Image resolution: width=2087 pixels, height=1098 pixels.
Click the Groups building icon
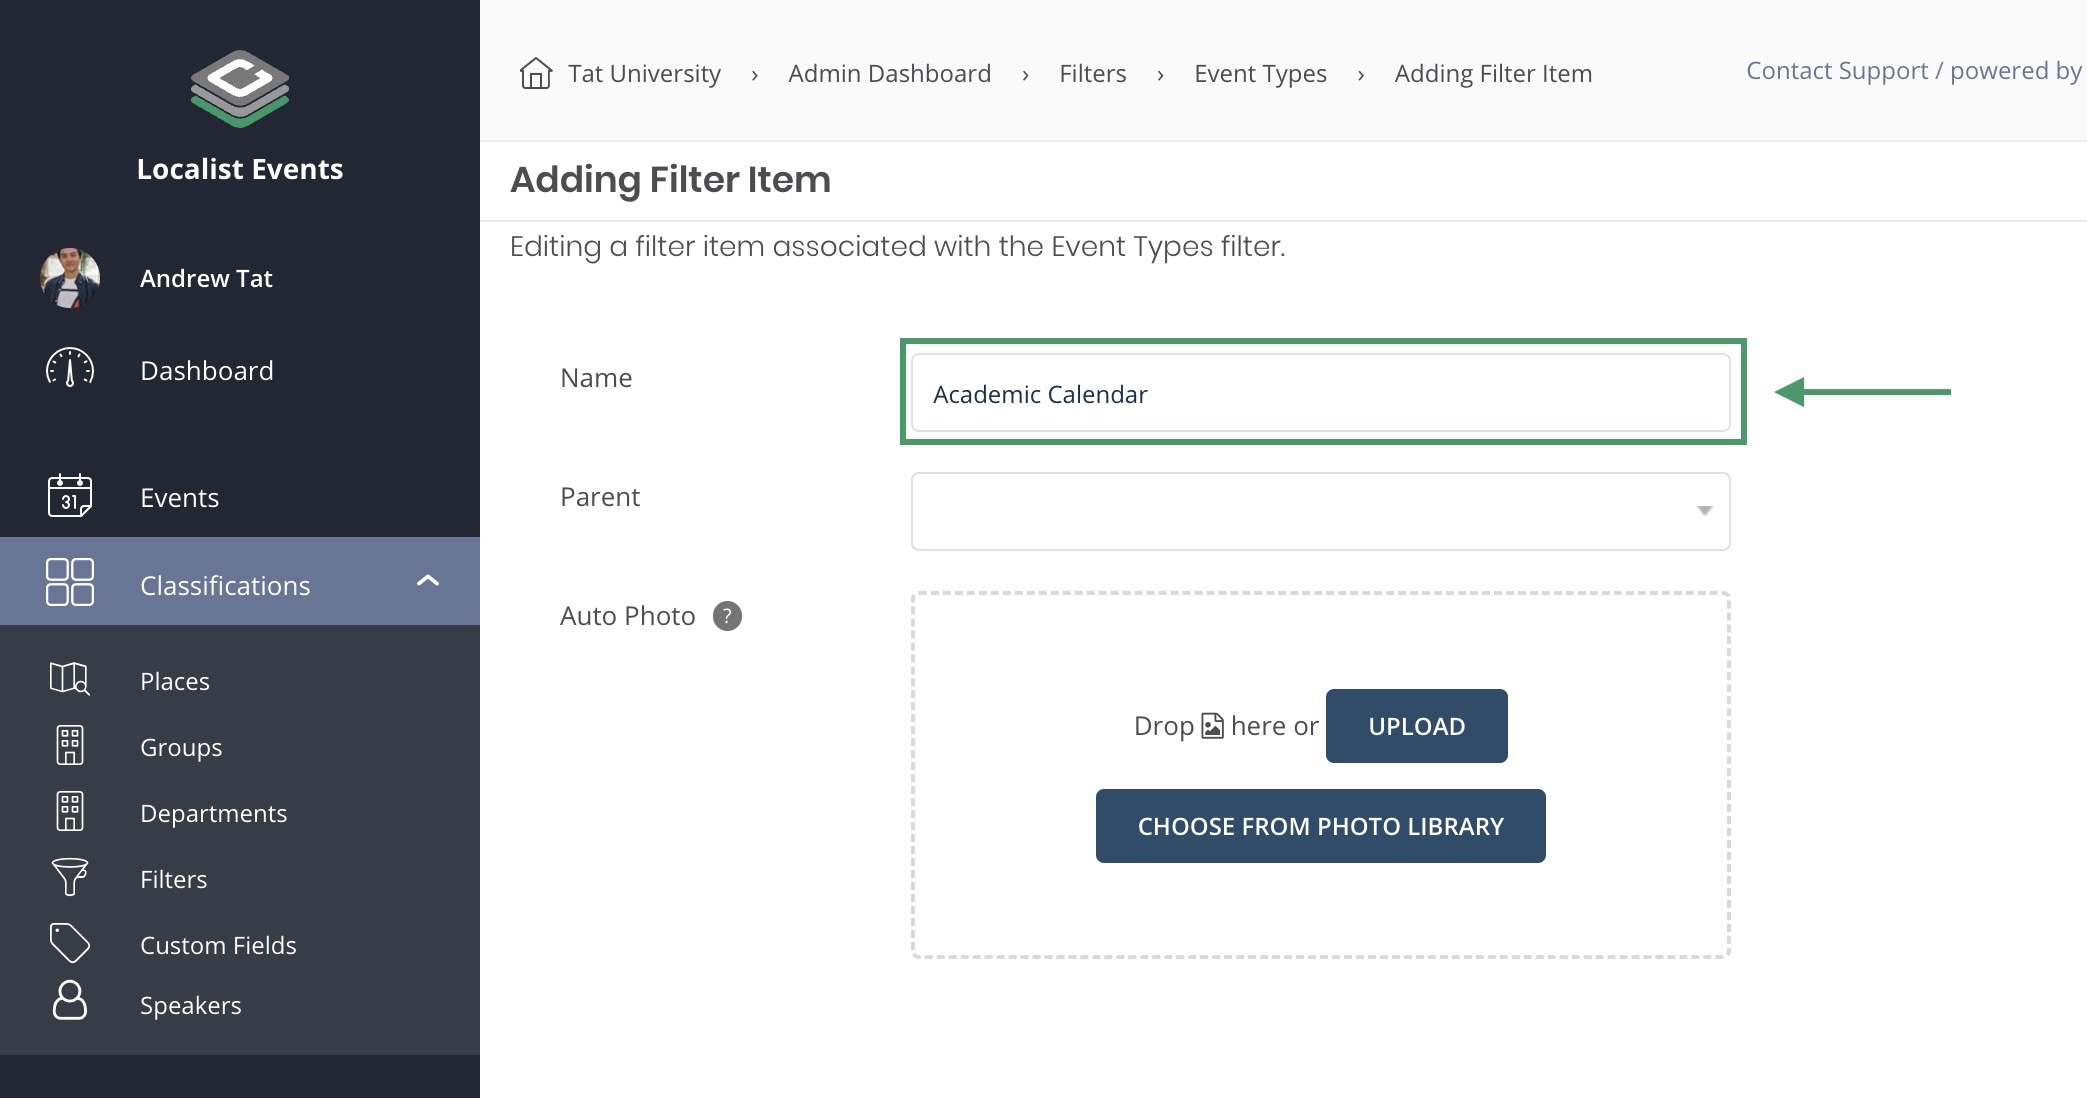point(70,745)
